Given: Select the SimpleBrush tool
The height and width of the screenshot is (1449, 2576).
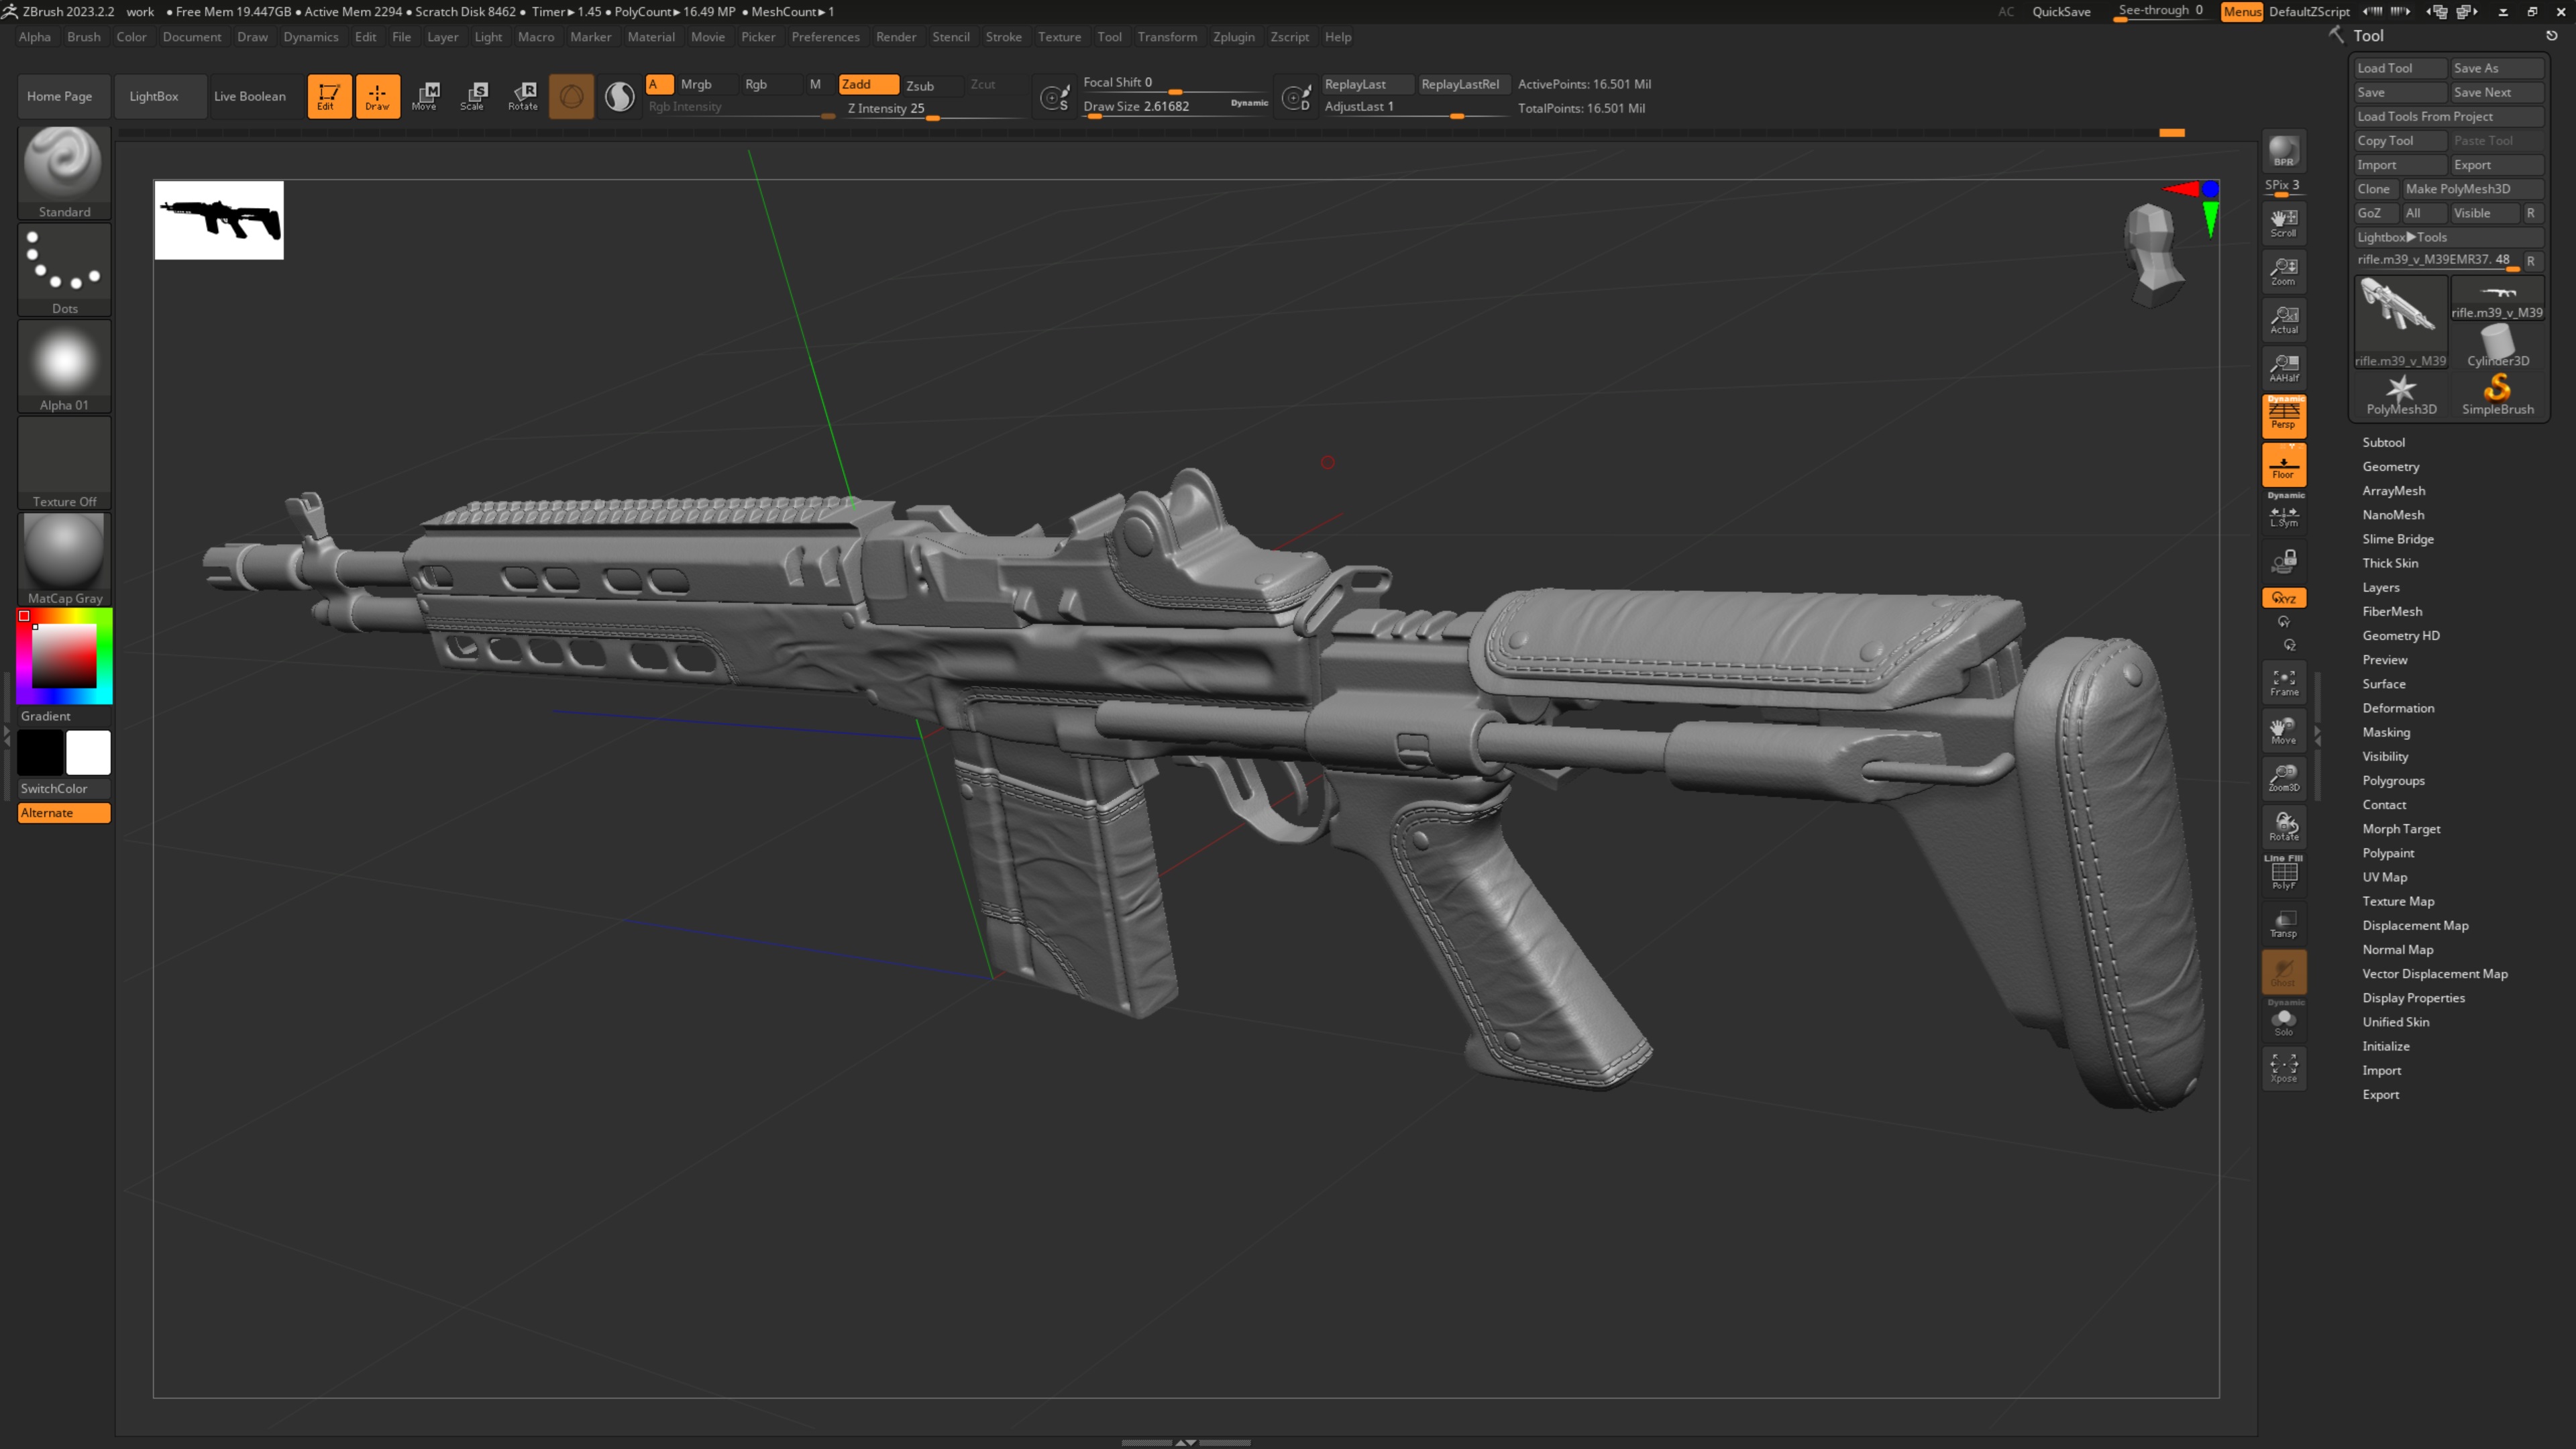Looking at the screenshot, I should pyautogui.click(x=2498, y=394).
